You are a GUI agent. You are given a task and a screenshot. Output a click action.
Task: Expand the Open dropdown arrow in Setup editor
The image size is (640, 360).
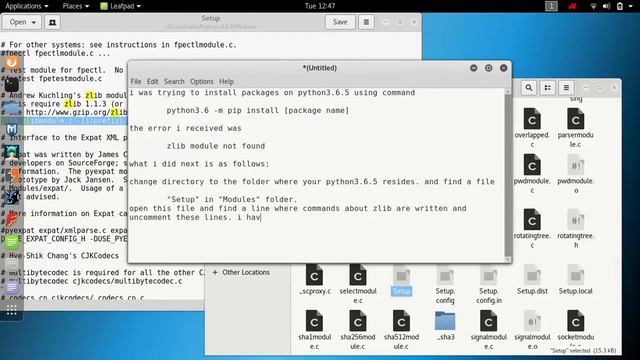(x=33, y=22)
